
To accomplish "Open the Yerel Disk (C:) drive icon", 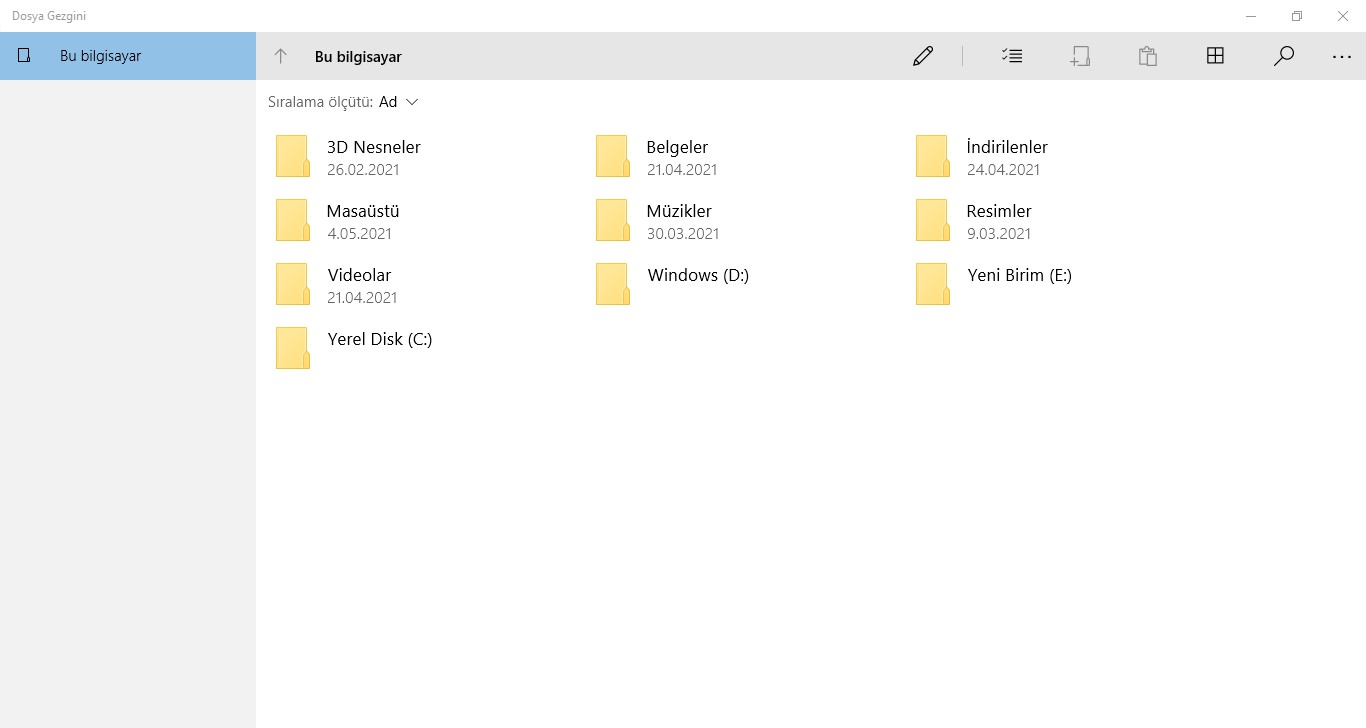I will (x=293, y=348).
